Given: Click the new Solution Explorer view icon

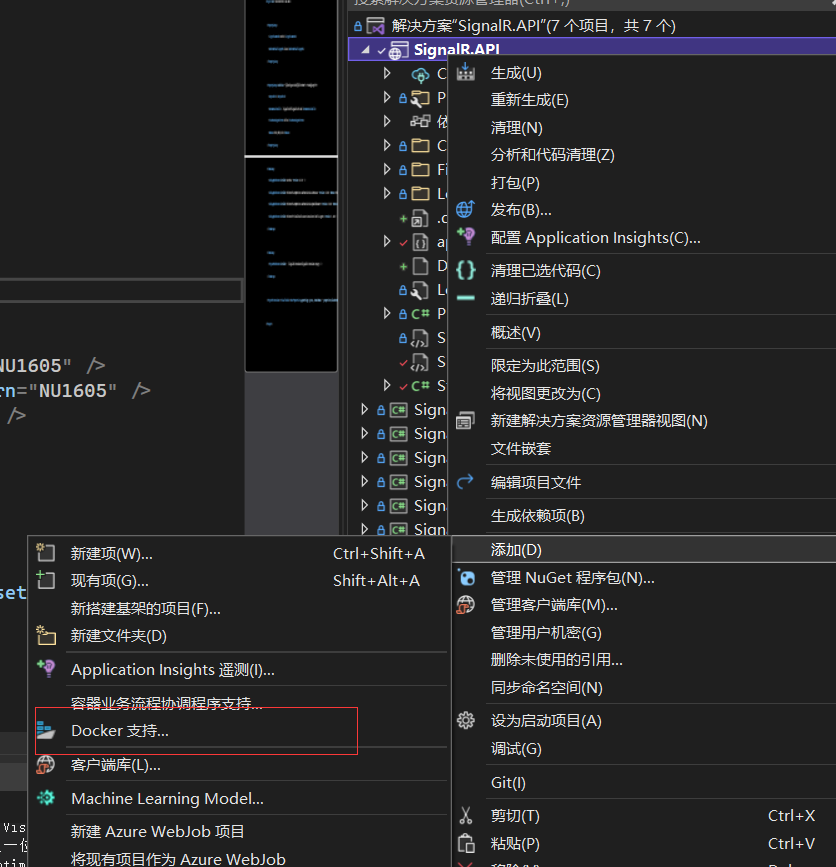Looking at the screenshot, I should (466, 421).
